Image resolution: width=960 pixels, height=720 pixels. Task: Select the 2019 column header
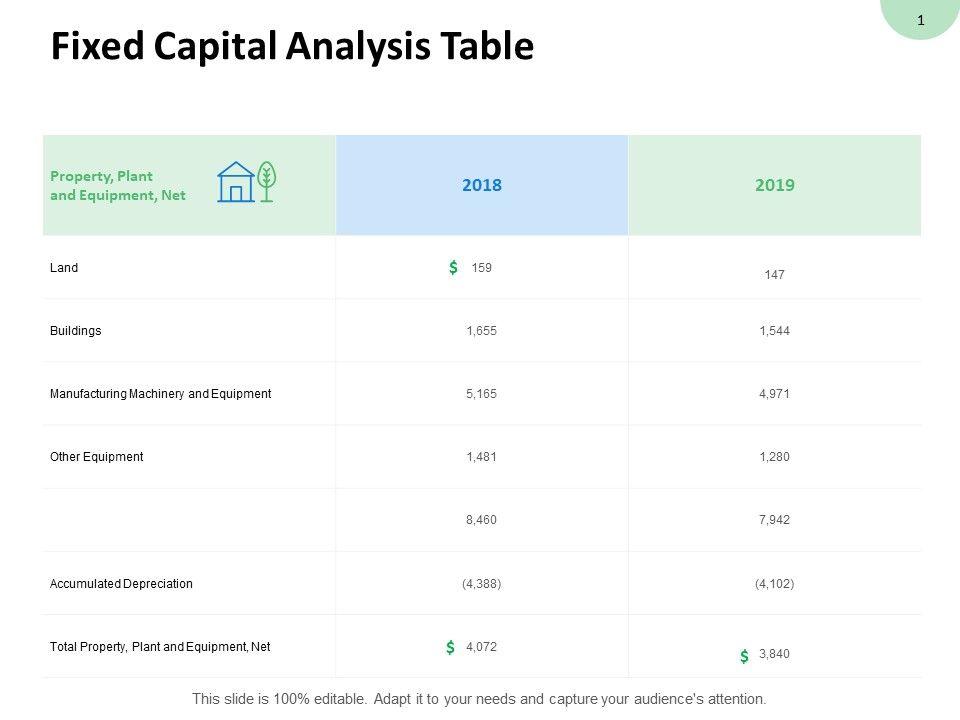[775, 185]
